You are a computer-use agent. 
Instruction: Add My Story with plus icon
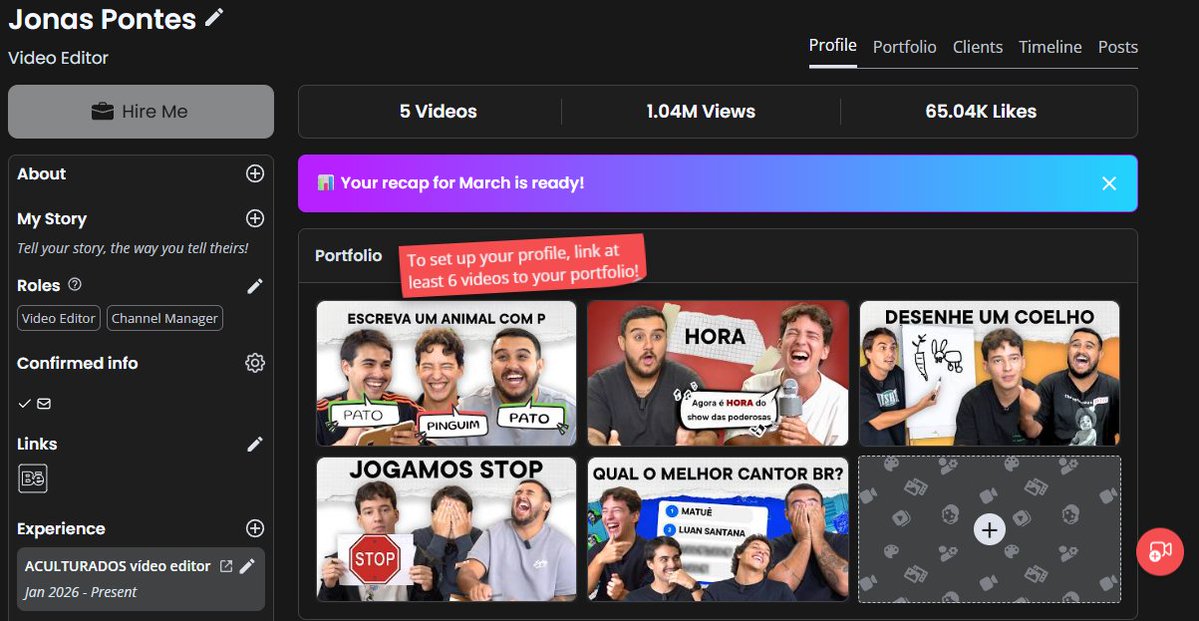(x=255, y=219)
